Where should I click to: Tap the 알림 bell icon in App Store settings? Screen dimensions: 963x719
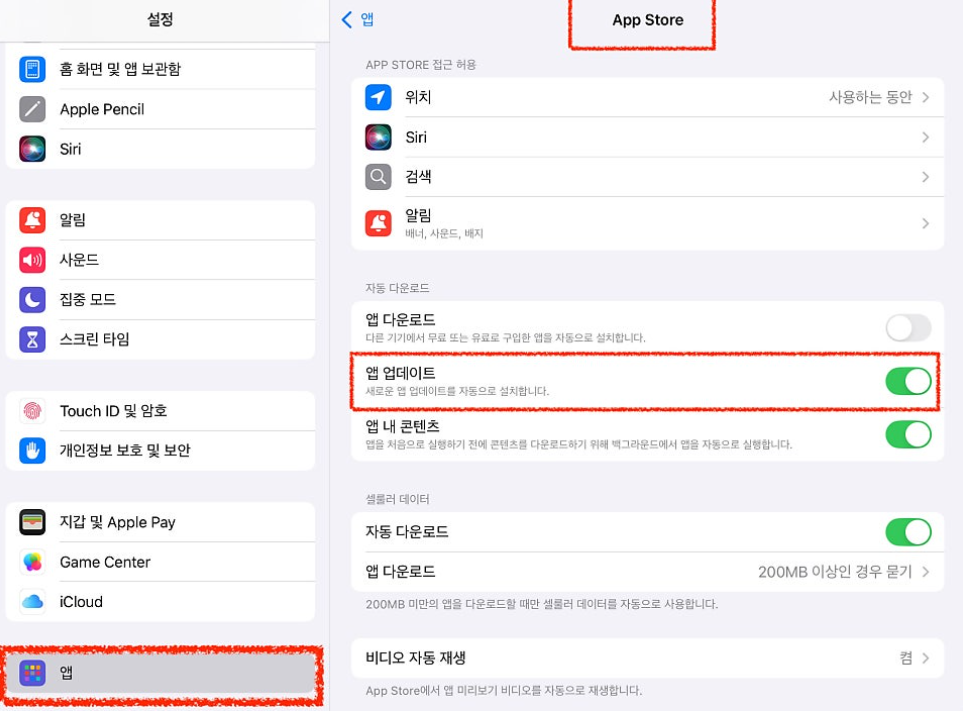(x=378, y=223)
